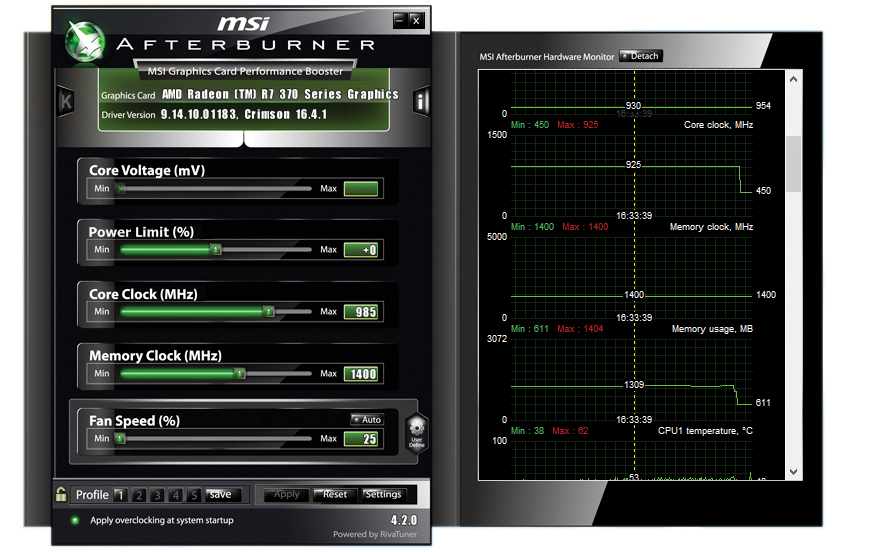Viewport: 884px width, 552px height.
Task: Toggle the profile lock padlock icon
Action: pos(61,494)
